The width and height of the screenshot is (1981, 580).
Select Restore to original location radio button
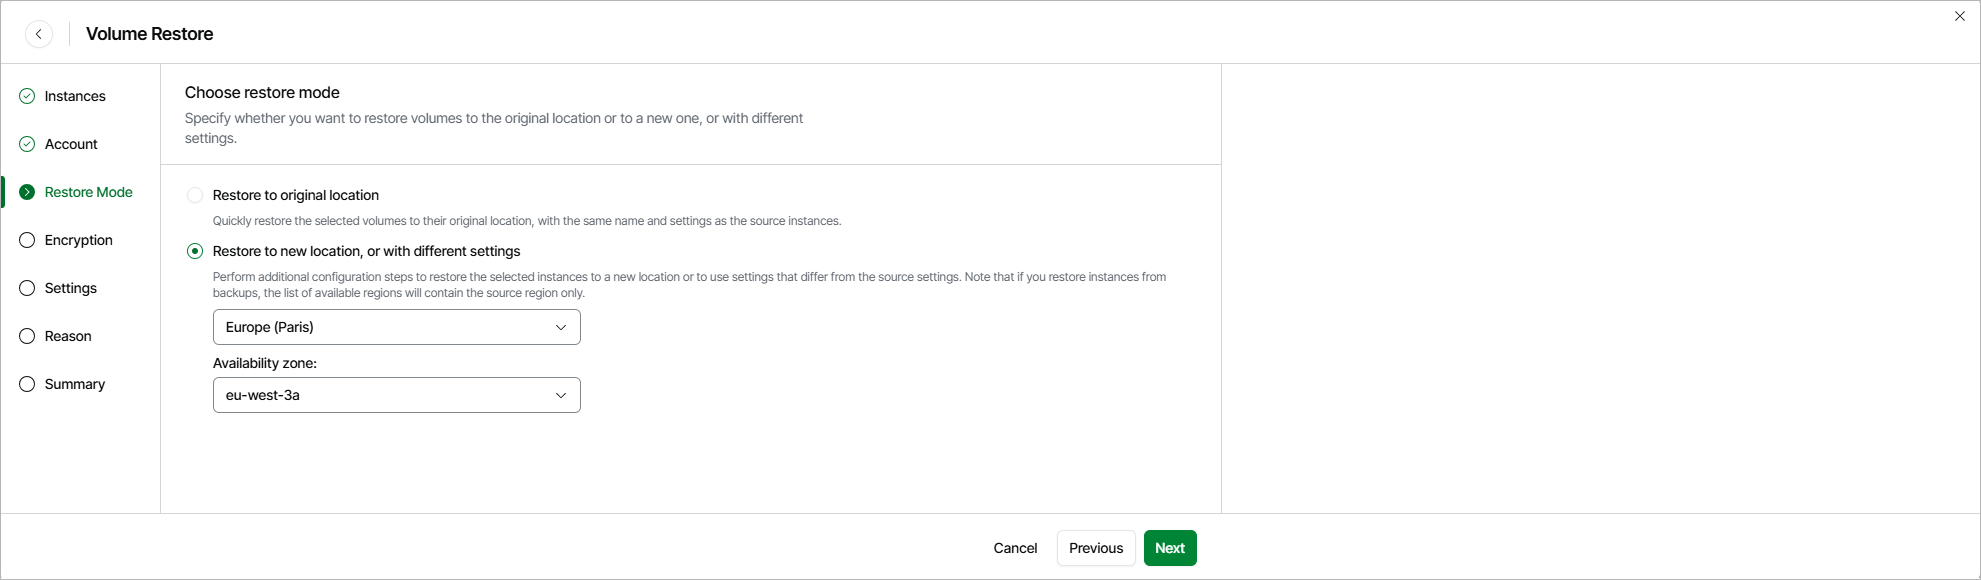point(195,195)
